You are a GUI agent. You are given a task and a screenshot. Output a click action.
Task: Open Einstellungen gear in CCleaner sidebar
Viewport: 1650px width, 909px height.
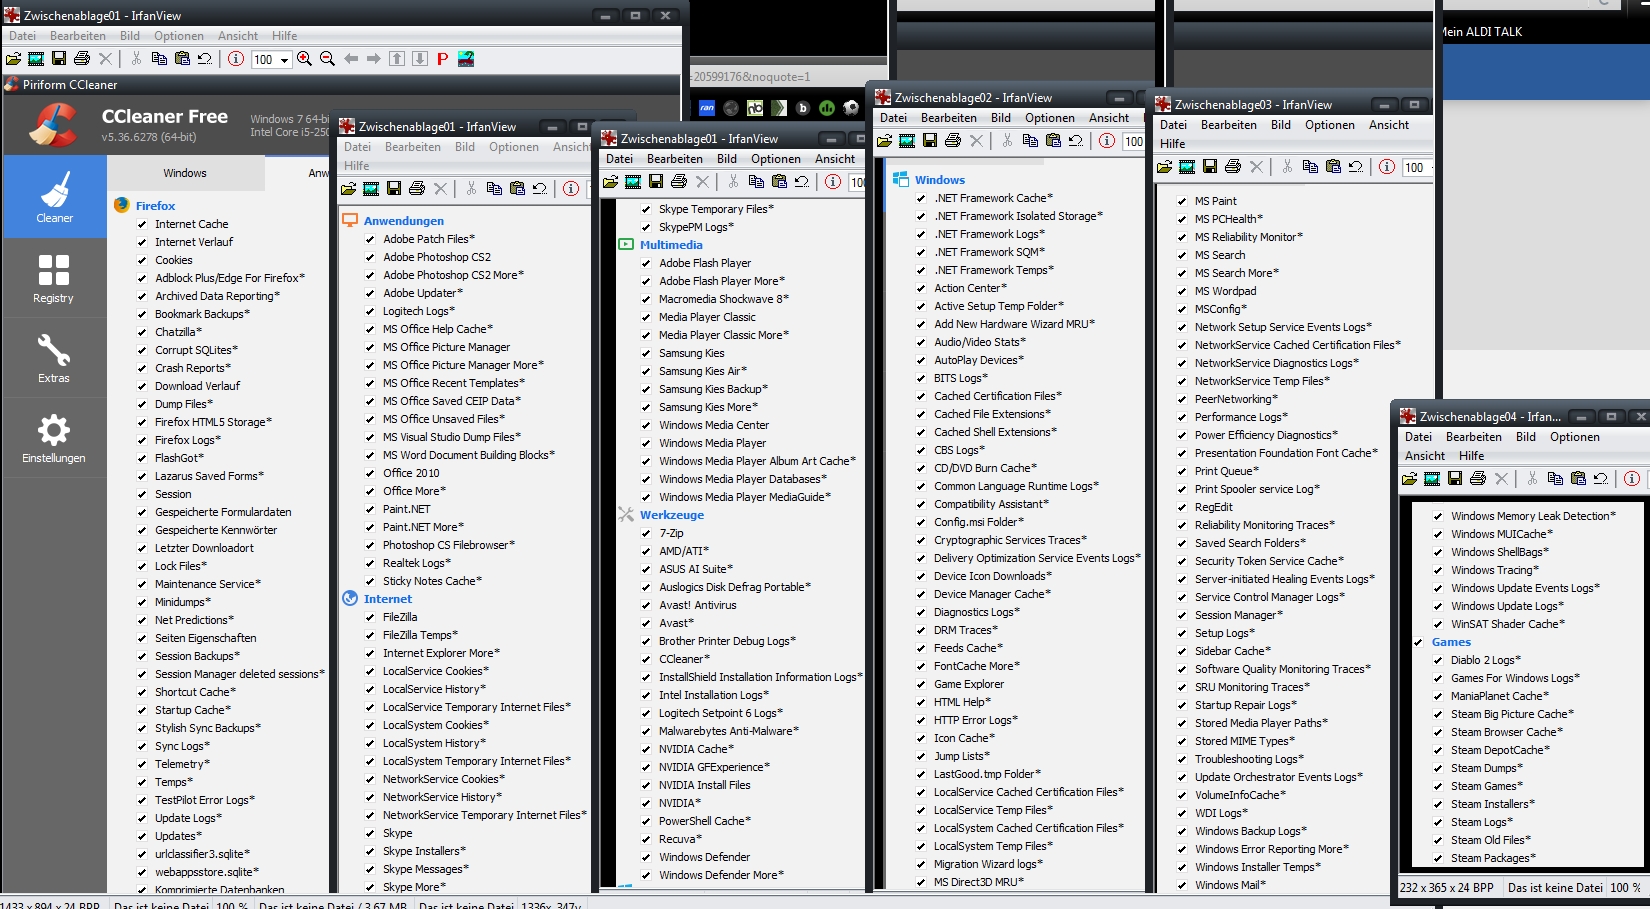coord(54,438)
